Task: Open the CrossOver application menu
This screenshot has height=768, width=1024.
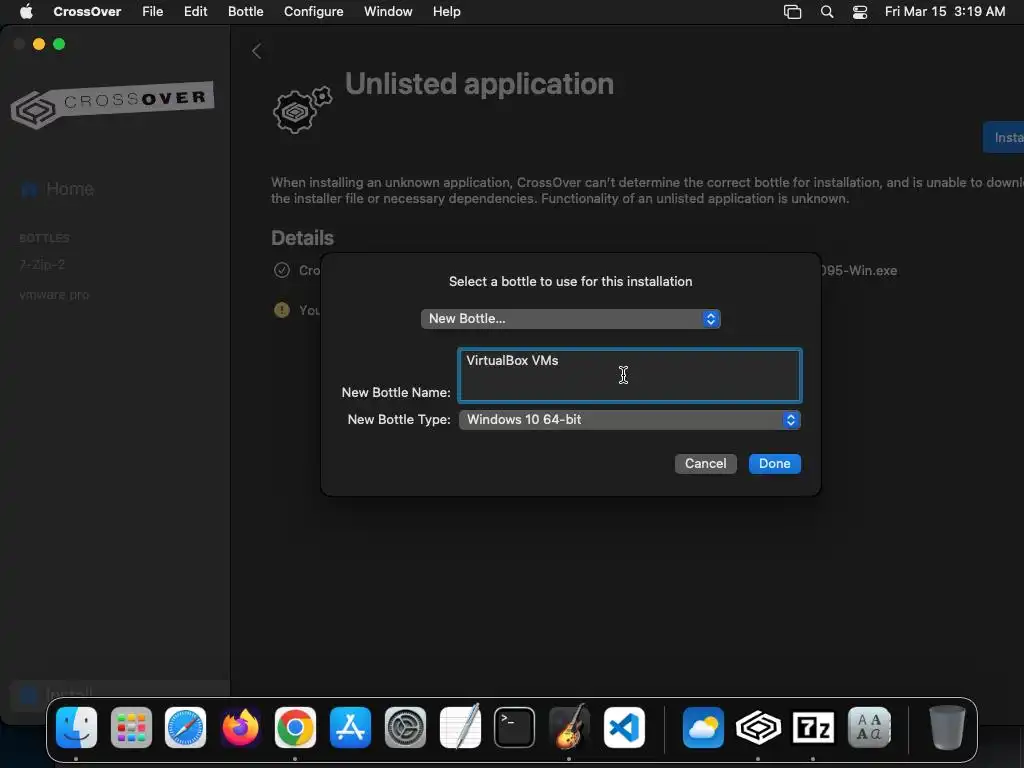Action: (x=87, y=11)
